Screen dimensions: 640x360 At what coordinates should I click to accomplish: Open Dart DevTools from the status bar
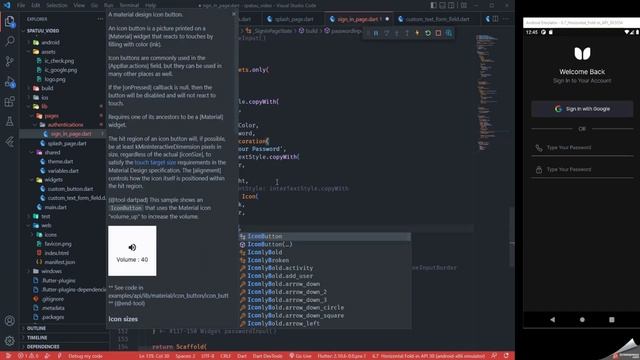click(267, 356)
